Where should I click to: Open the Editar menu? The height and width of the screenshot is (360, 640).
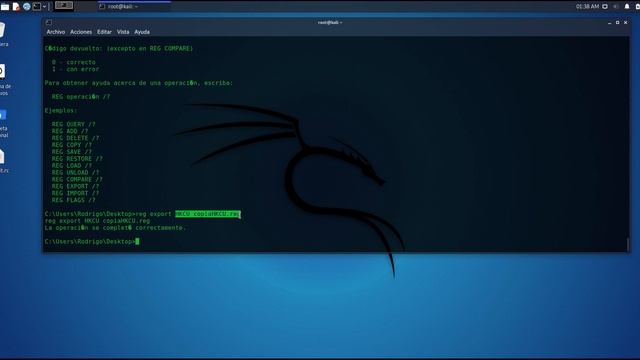pyautogui.click(x=104, y=32)
